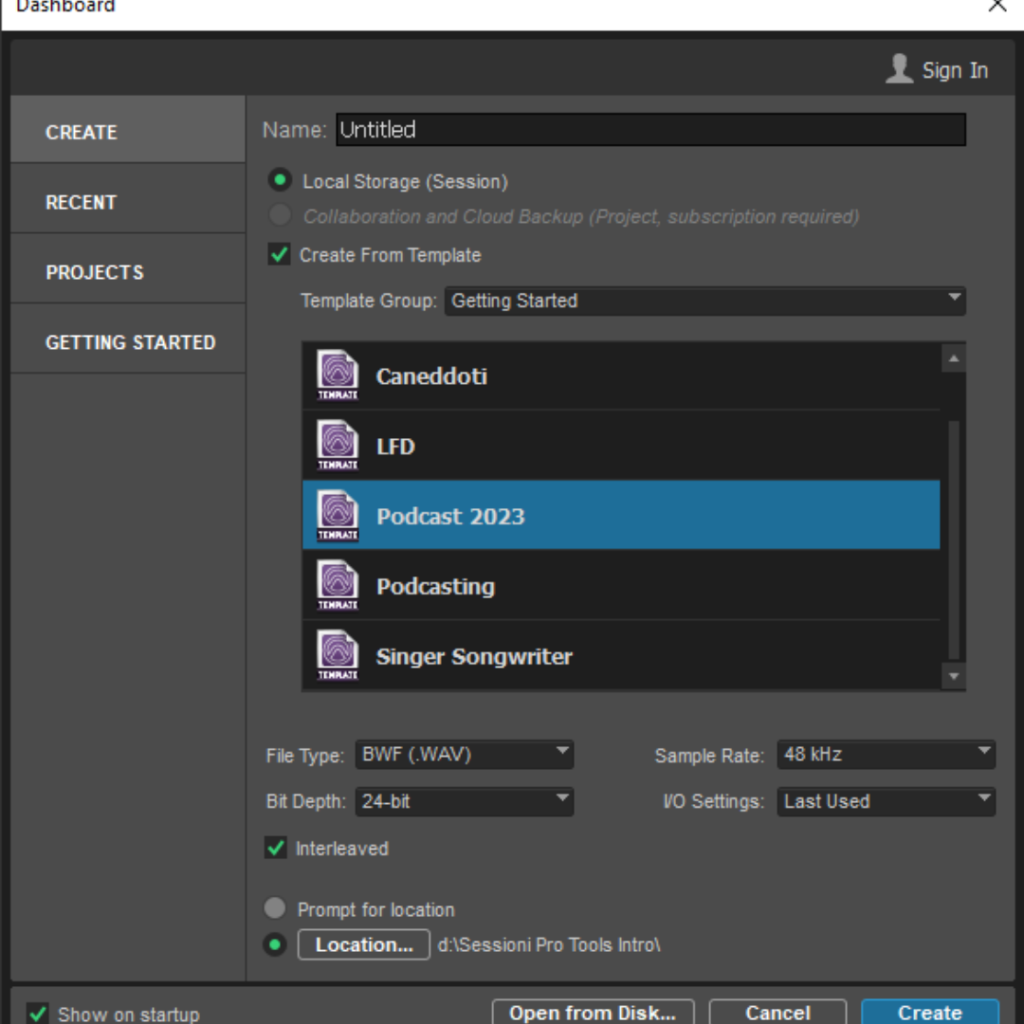The height and width of the screenshot is (1024, 1024).
Task: Click the template list scrollbar track
Action: pyautogui.click(x=954, y=540)
